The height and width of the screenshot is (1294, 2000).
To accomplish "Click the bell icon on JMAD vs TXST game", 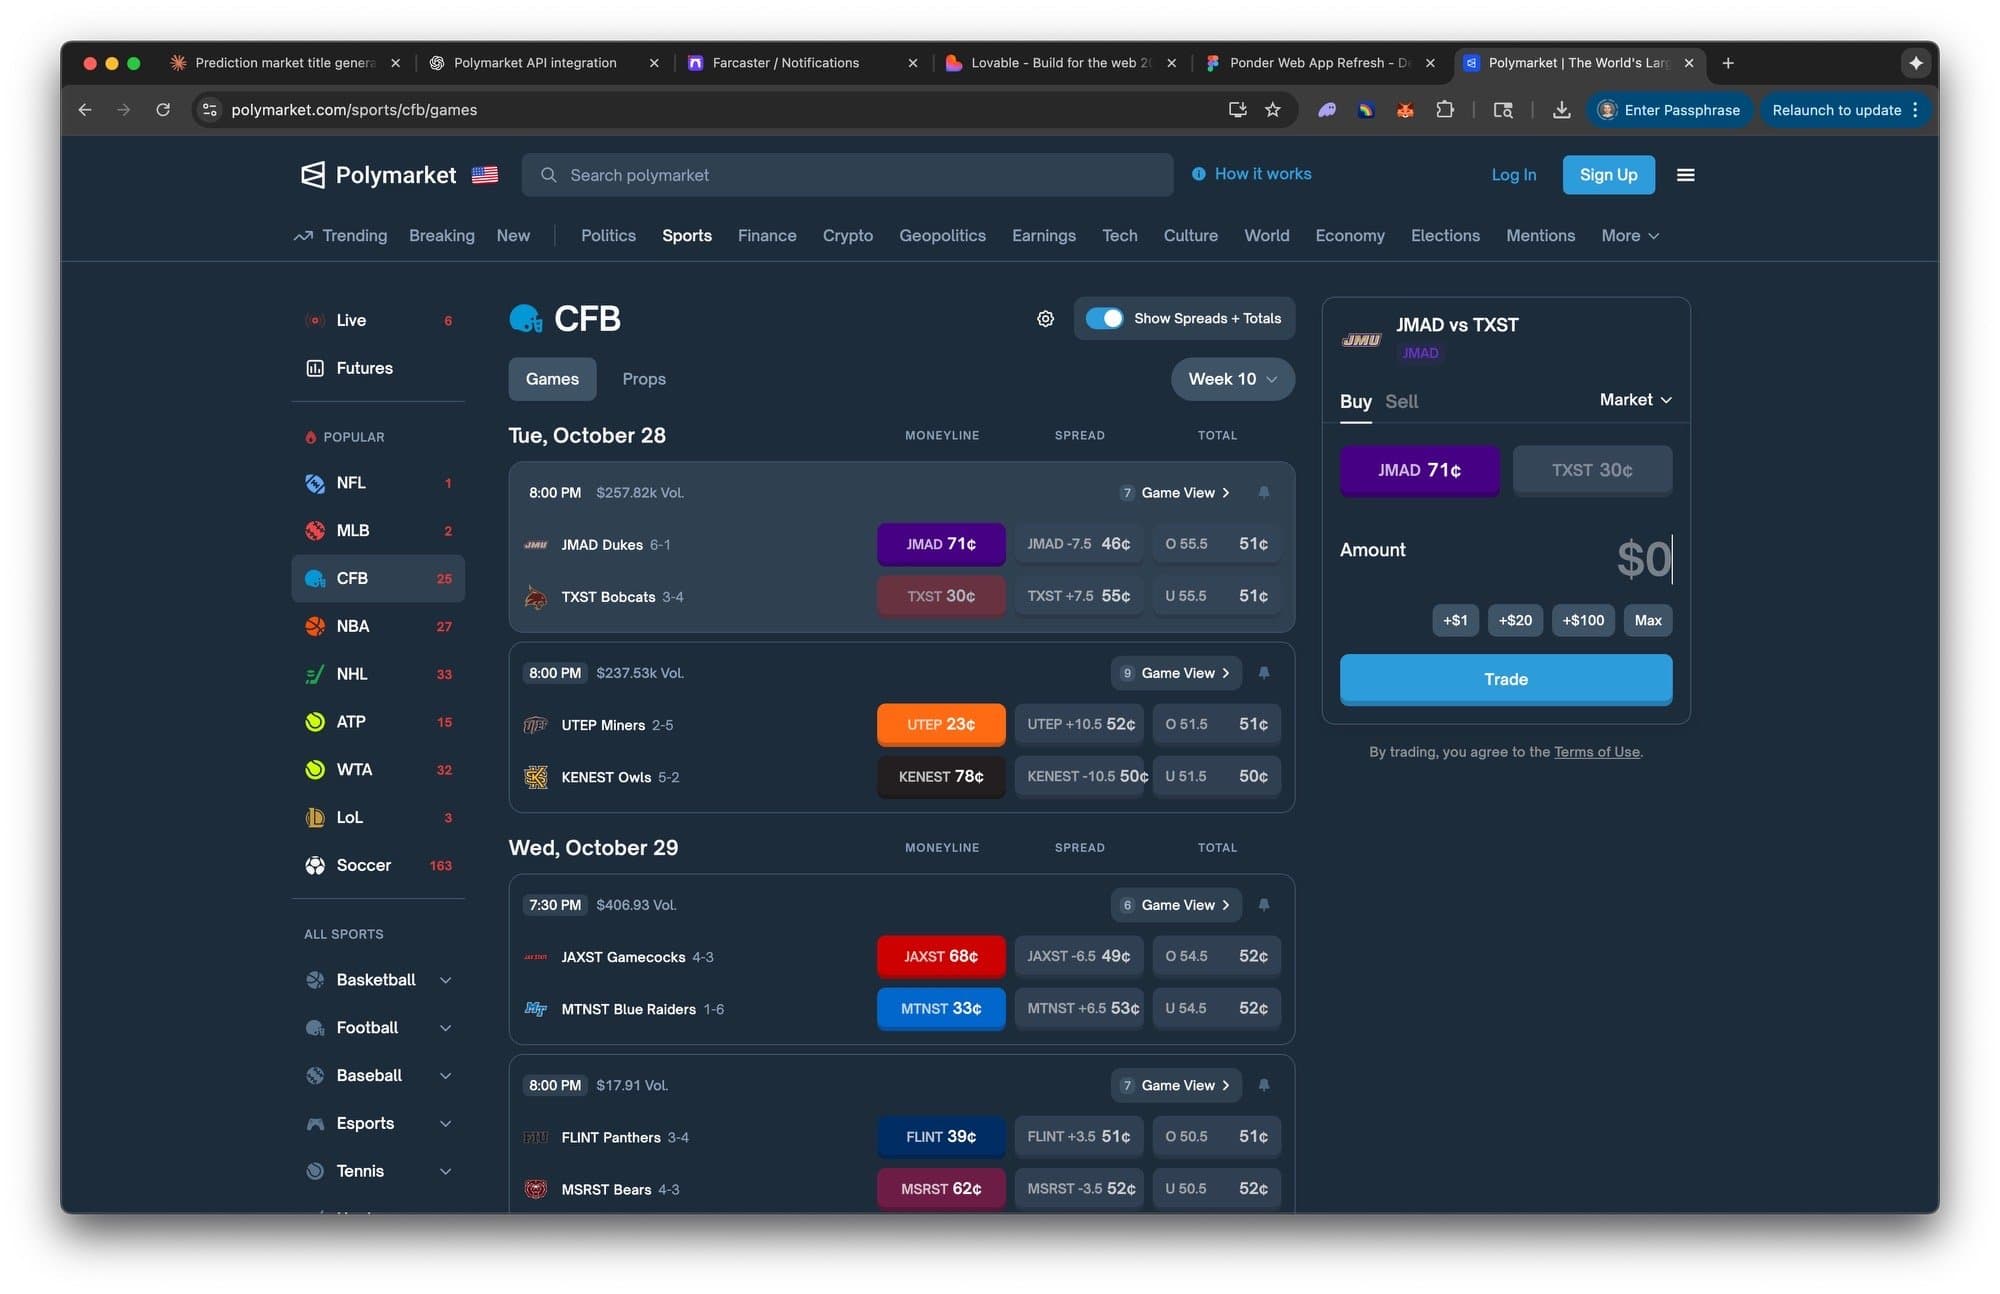I will tap(1264, 493).
